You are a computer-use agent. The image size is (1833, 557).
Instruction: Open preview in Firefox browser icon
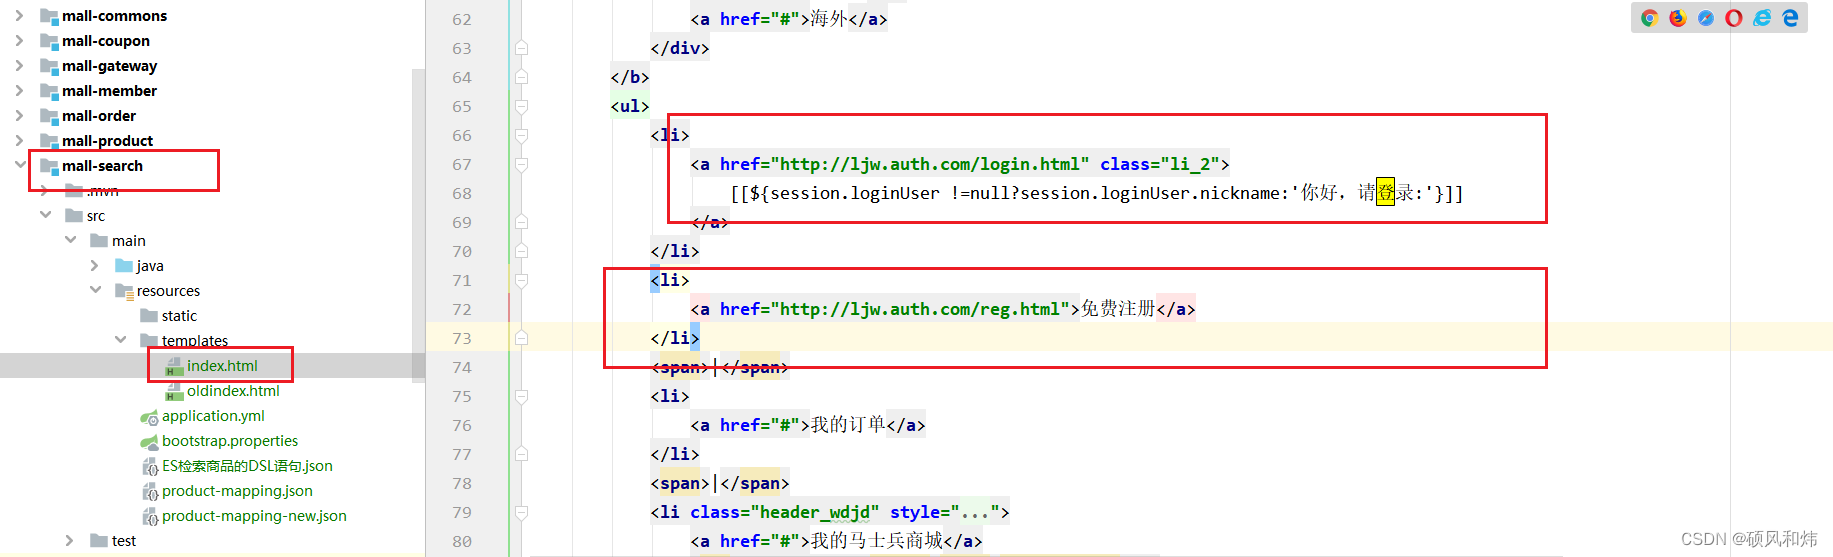[x=1678, y=18]
